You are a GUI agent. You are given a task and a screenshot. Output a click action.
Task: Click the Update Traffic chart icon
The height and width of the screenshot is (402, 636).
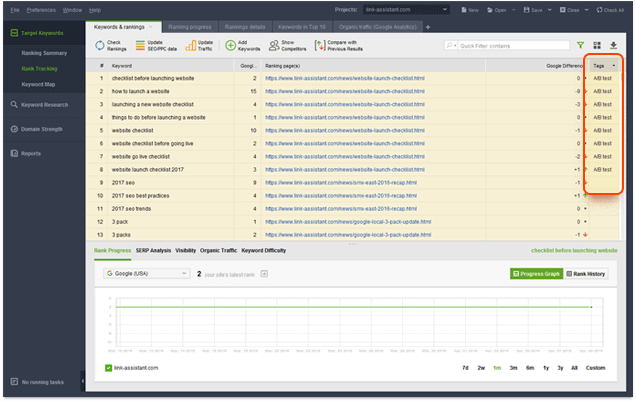191,45
